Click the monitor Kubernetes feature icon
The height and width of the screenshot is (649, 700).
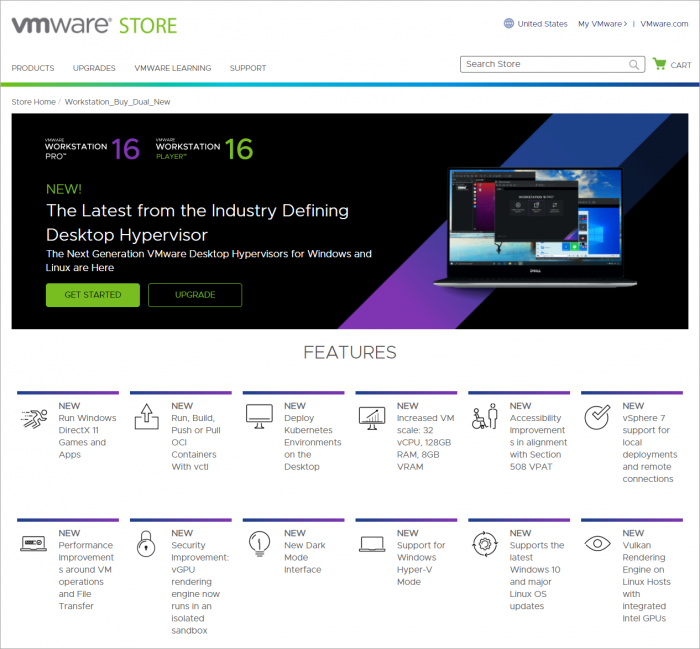tap(259, 416)
